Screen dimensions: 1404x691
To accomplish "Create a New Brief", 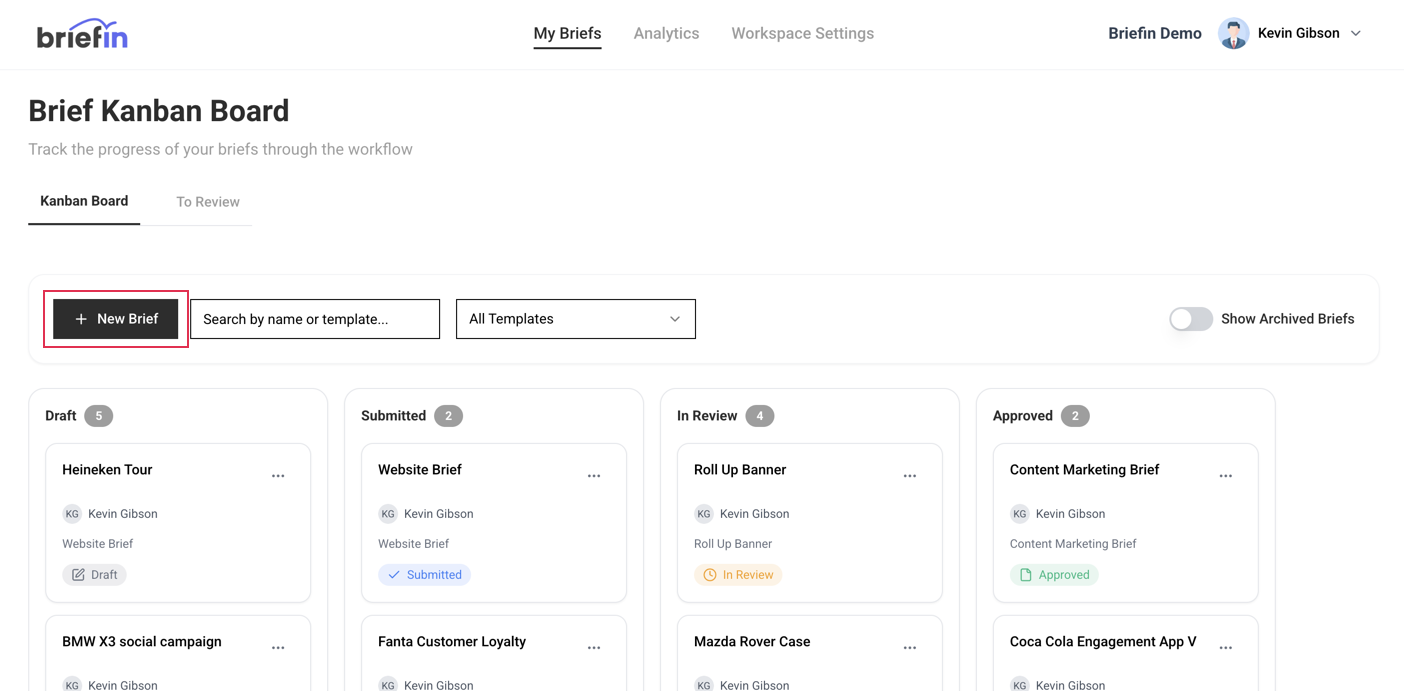I will point(116,319).
